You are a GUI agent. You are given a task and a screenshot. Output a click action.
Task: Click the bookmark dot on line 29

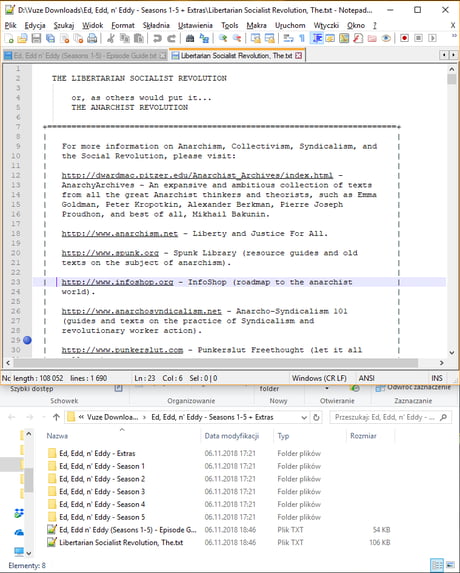click(27, 340)
